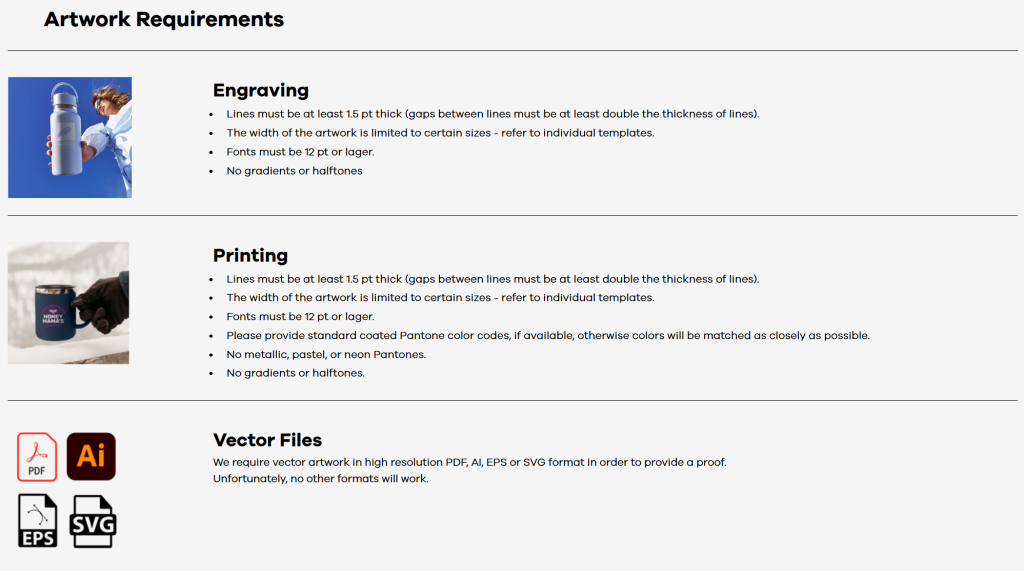Click the PDF file format icon
The height and width of the screenshot is (571, 1024).
37,457
